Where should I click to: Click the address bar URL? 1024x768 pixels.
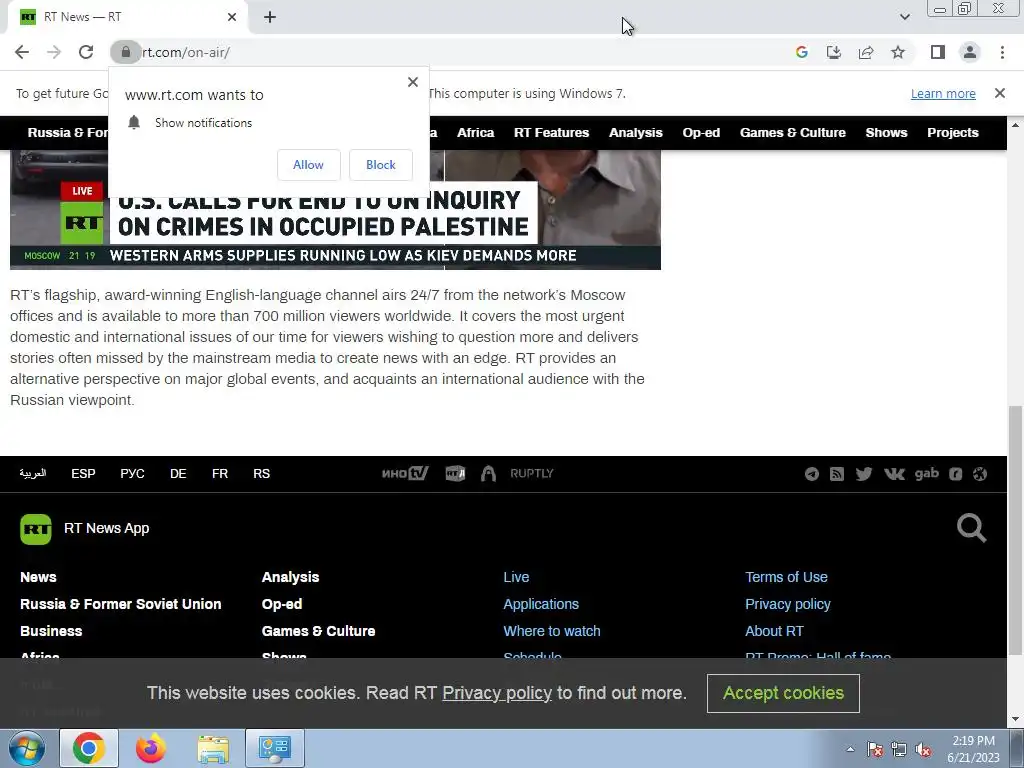tap(186, 52)
